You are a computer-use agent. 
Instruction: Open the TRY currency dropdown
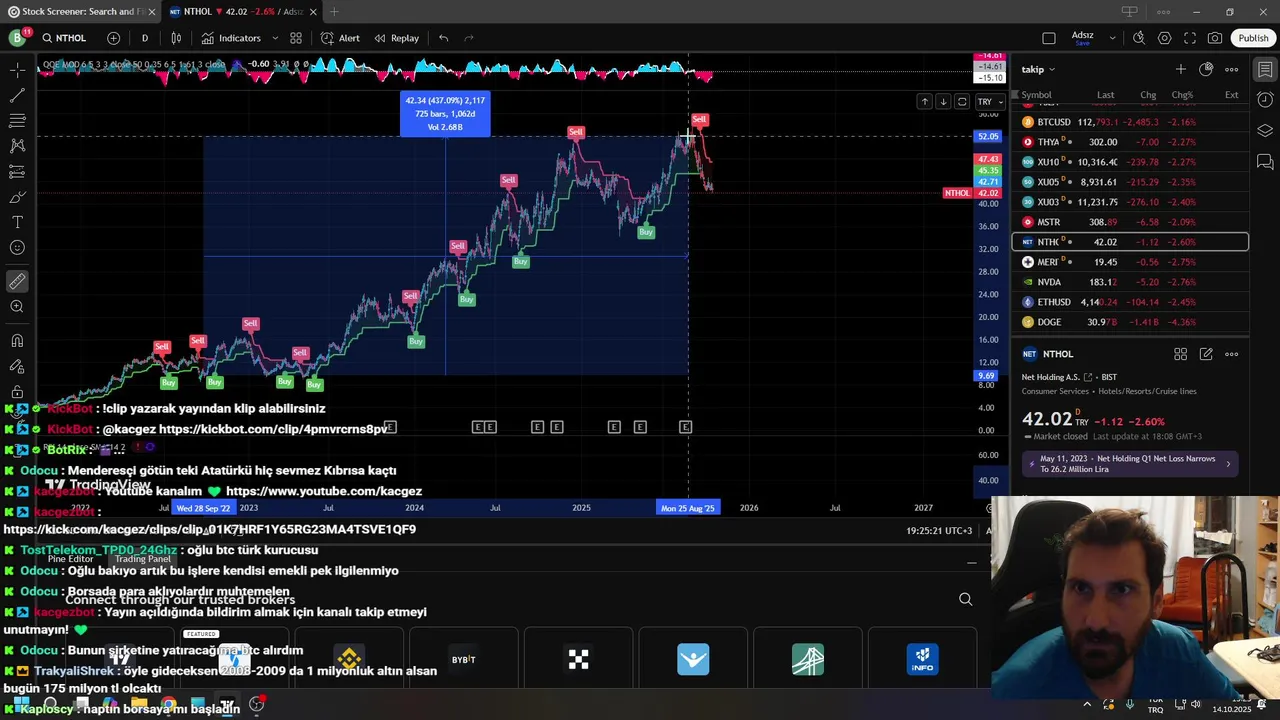pyautogui.click(x=990, y=102)
